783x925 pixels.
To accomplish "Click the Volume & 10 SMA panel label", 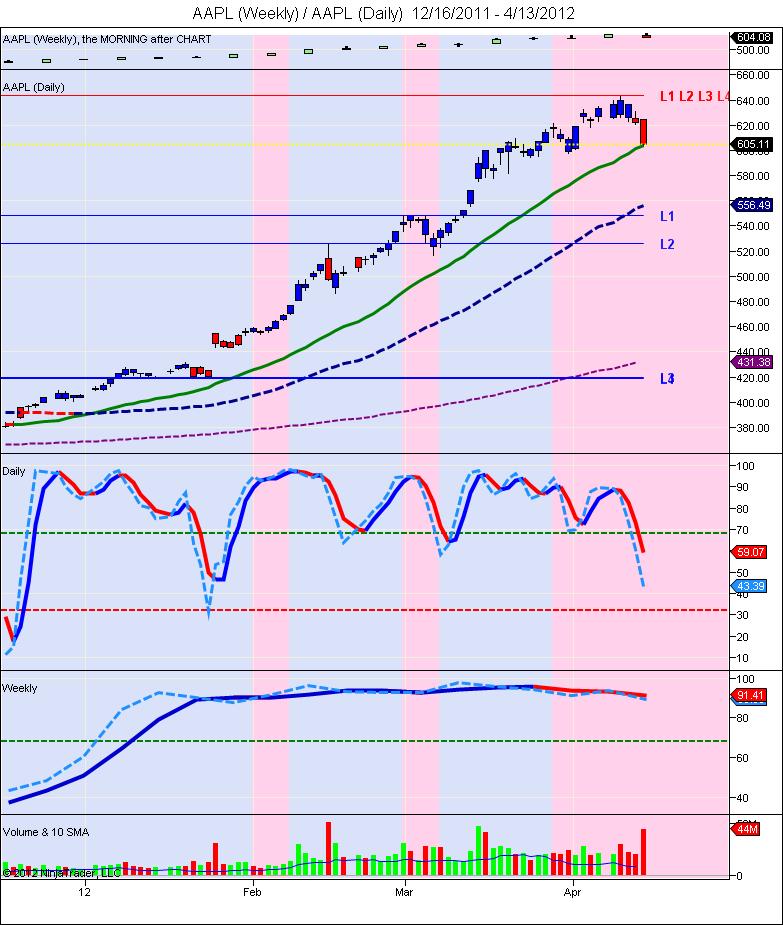I will tap(46, 832).
